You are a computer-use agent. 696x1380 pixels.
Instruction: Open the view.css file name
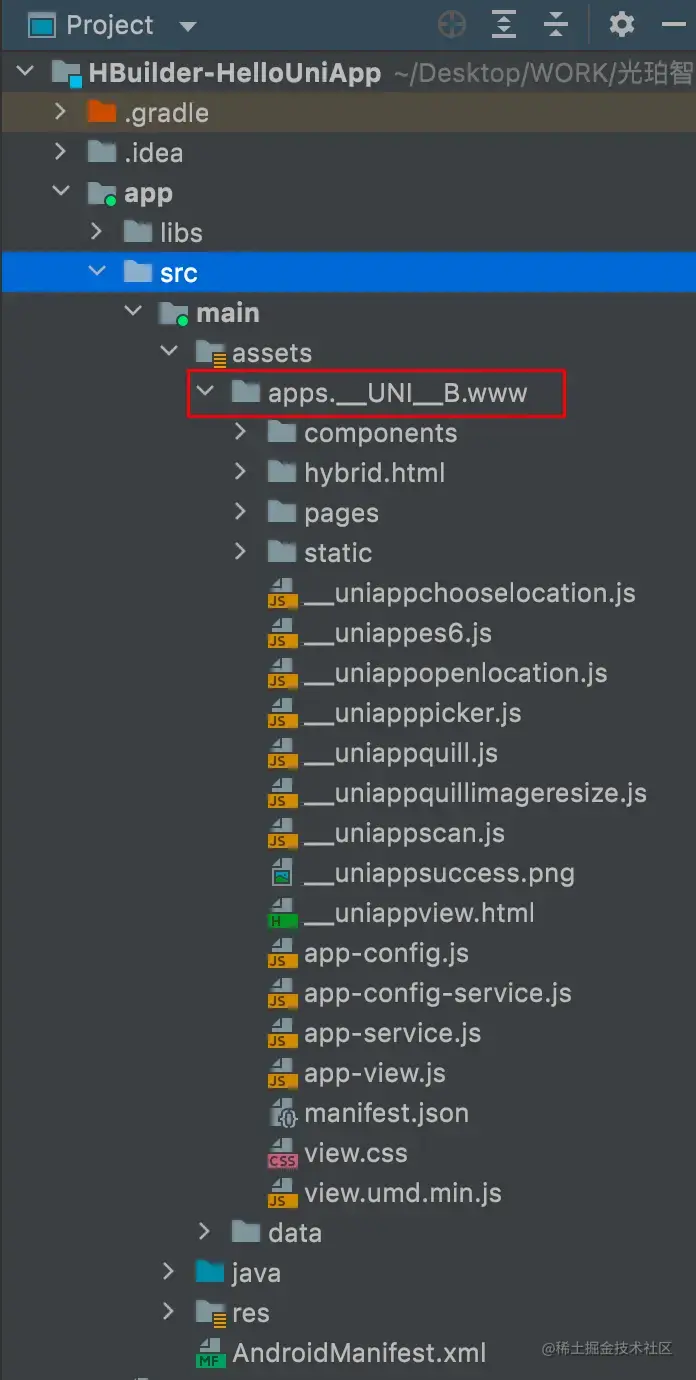[x=356, y=1153]
